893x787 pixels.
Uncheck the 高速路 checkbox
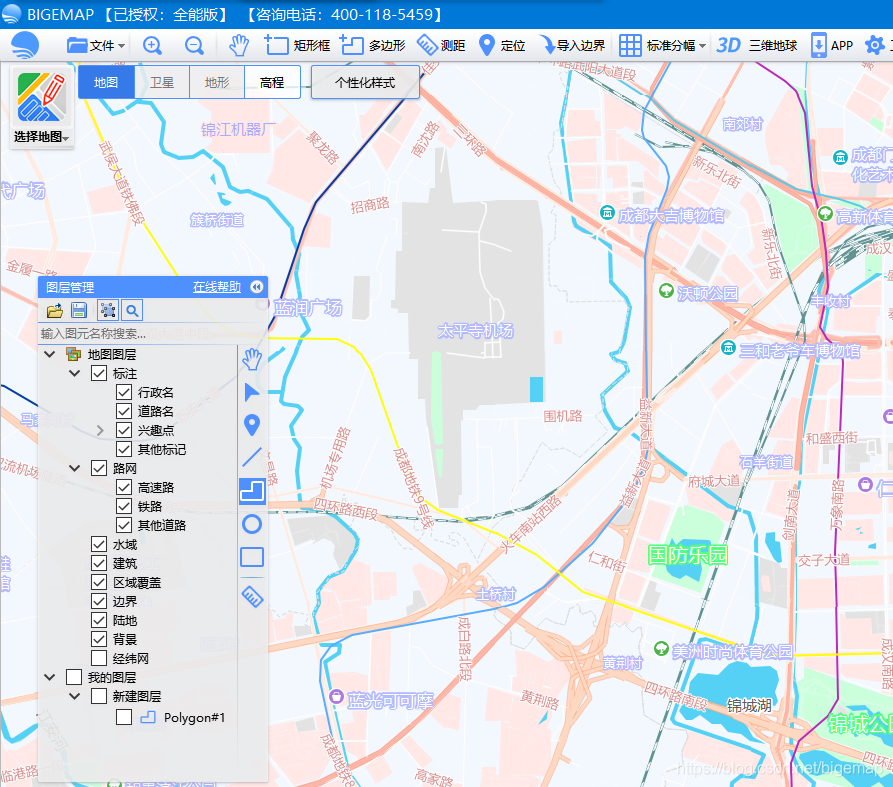124,487
